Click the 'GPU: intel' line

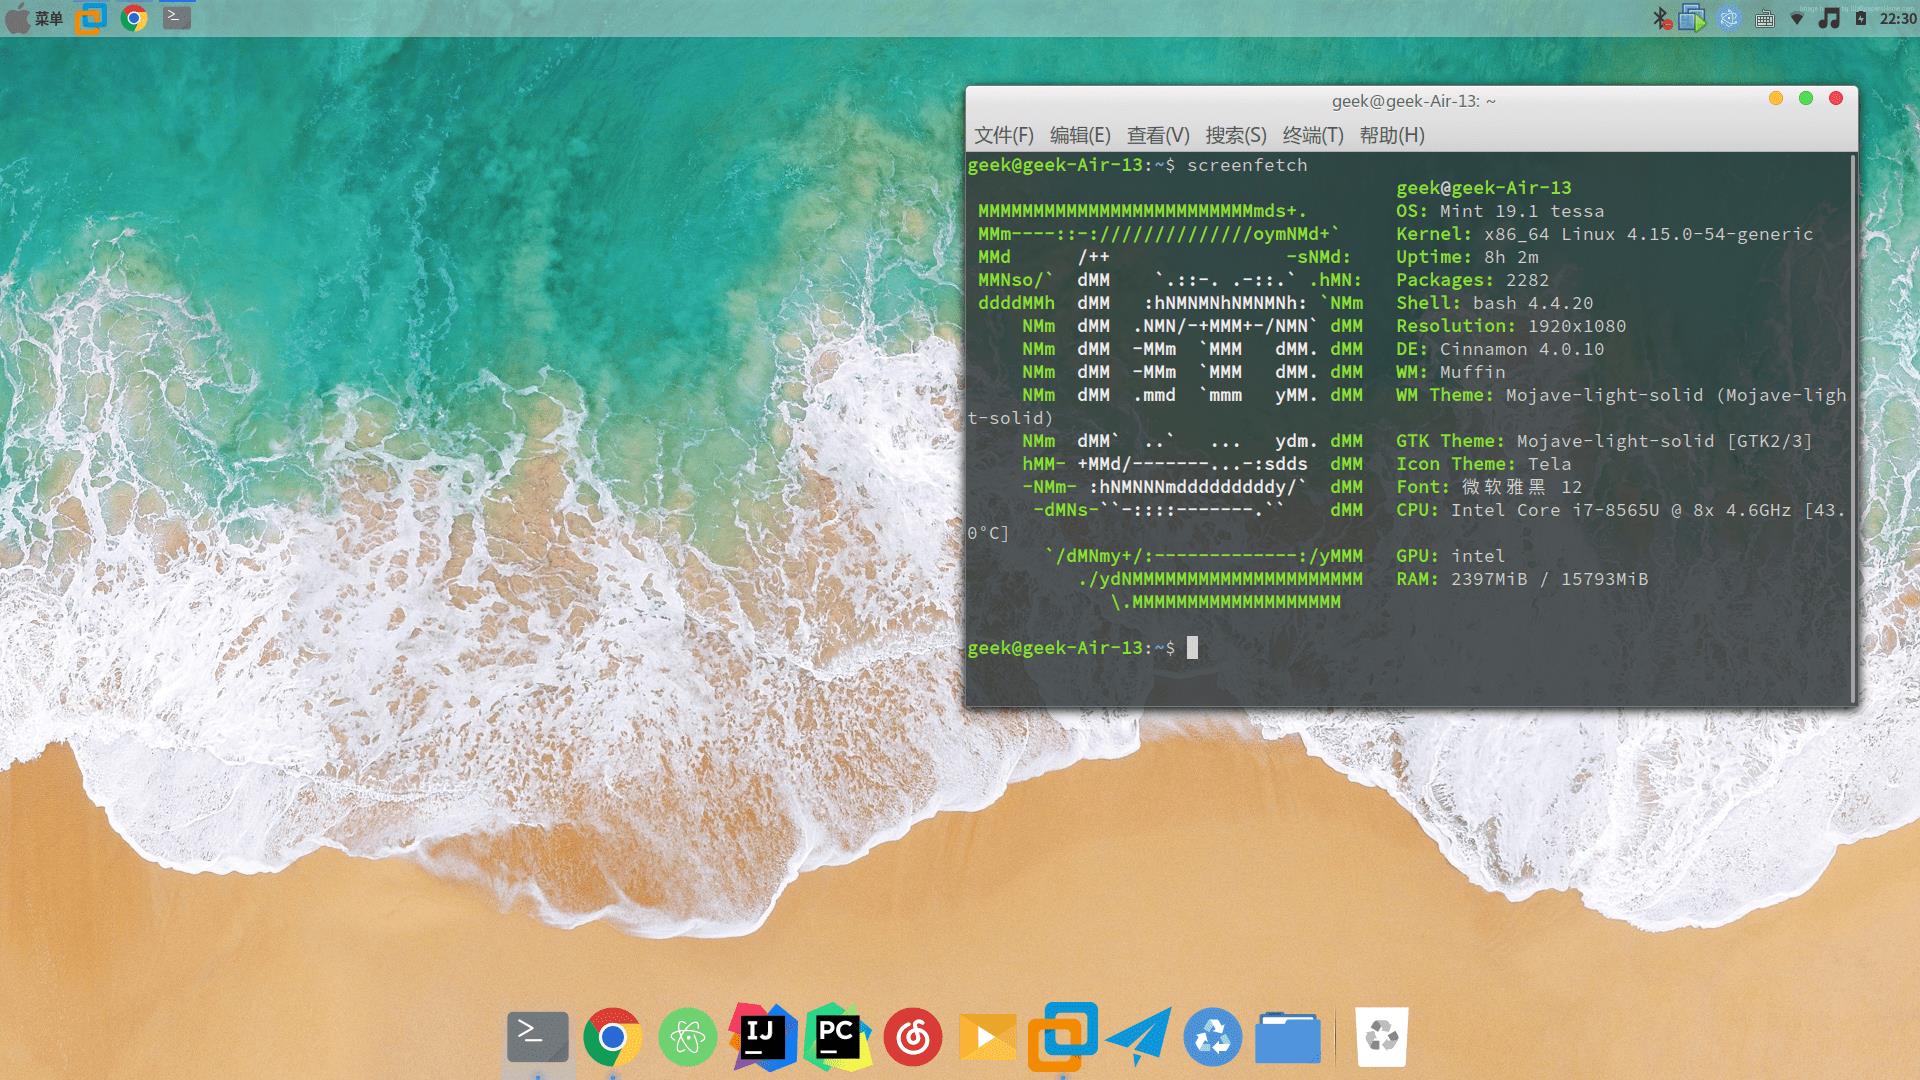pos(1450,556)
